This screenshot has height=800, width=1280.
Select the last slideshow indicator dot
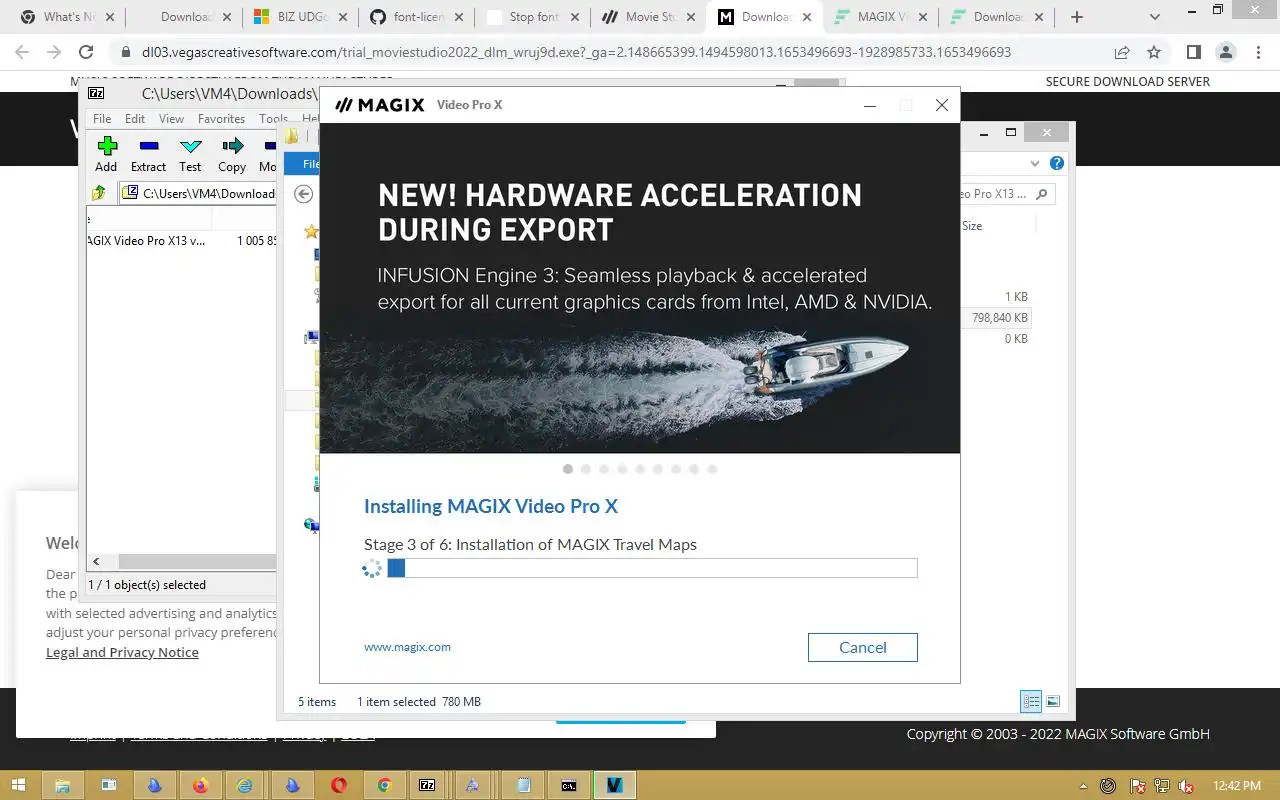pyautogui.click(x=712, y=468)
